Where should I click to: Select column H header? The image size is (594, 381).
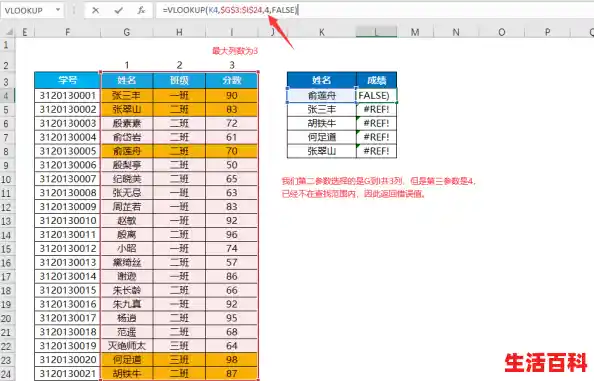point(179,32)
